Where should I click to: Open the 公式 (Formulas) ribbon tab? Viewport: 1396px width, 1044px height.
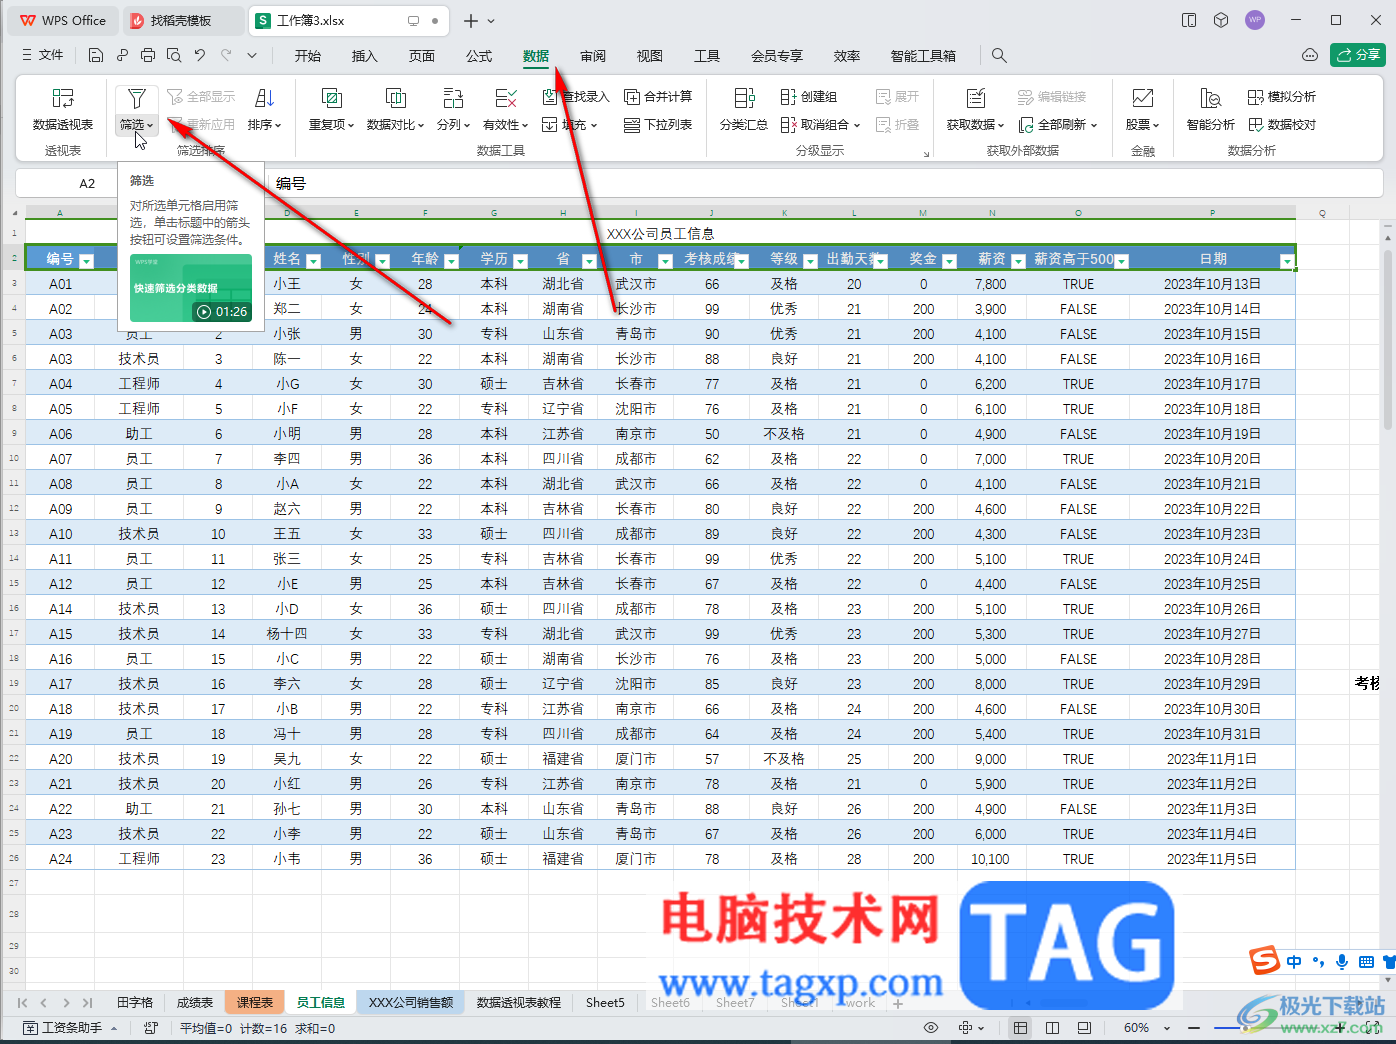(479, 56)
